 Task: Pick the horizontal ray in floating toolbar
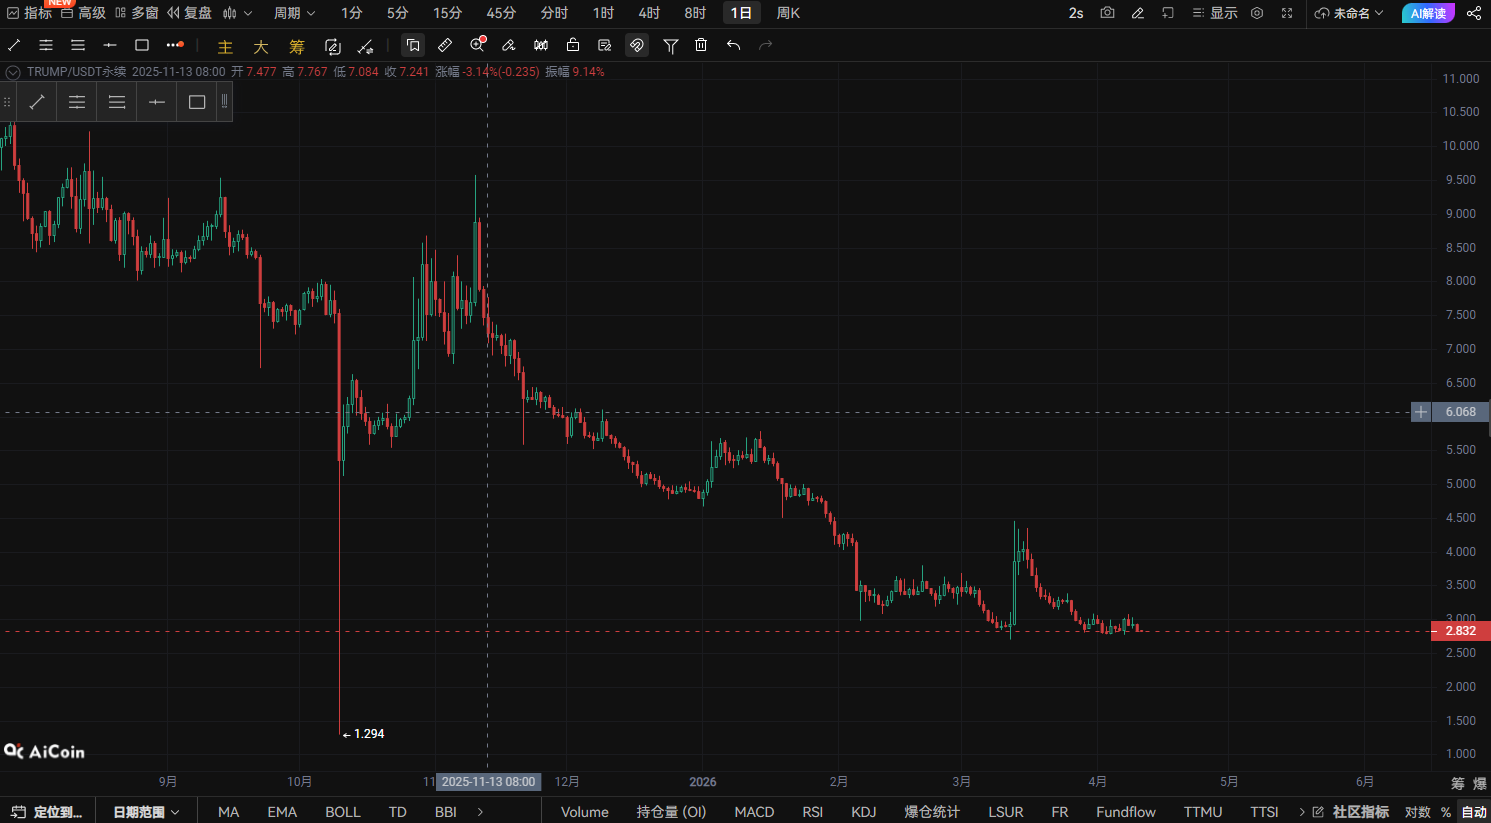pos(157,102)
